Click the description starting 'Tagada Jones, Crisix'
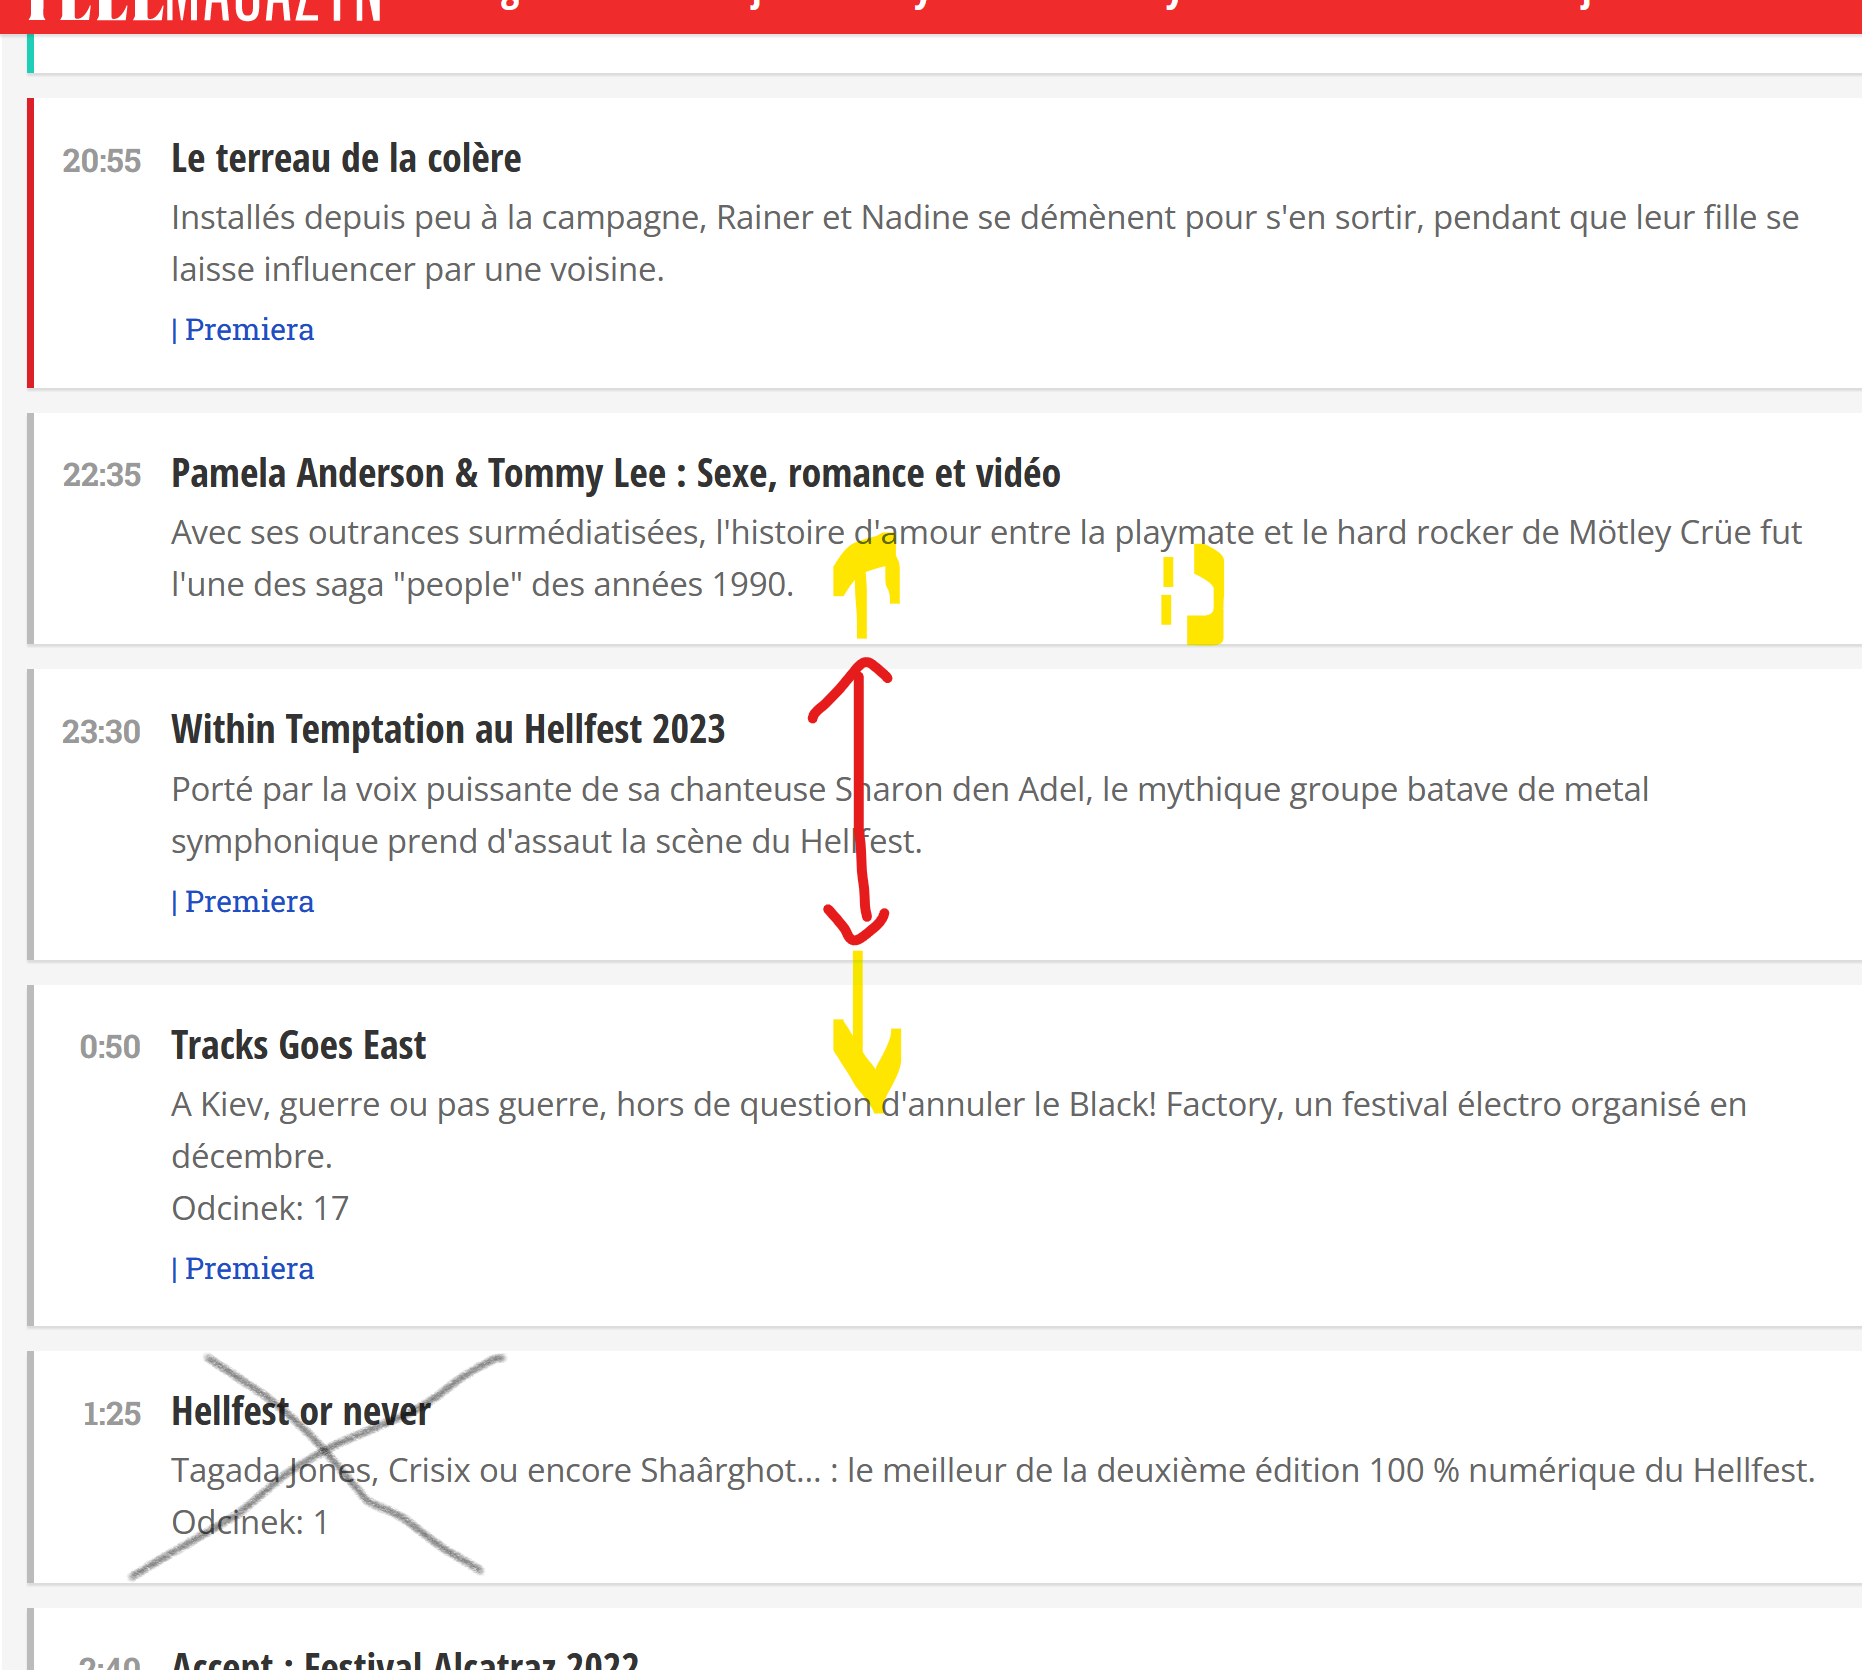Viewport: 1862px width, 1670px height. pyautogui.click(x=993, y=1470)
